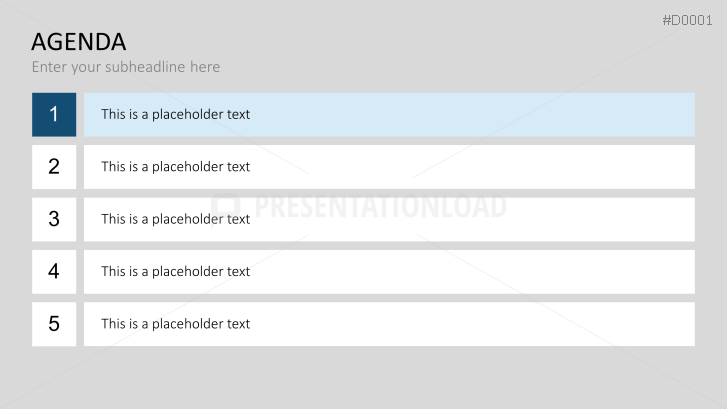Viewport: 727px width, 409px height.
Task: Click placeholder text in agenda row 5
Action: click(175, 324)
